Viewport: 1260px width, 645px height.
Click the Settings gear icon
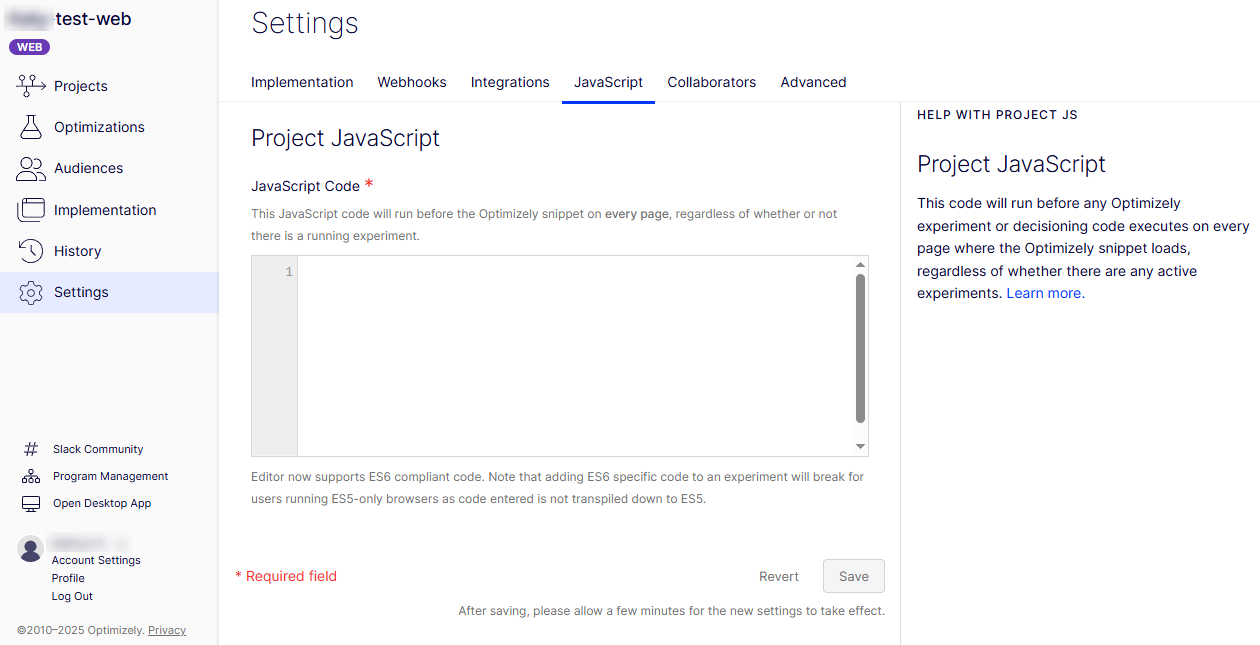tap(31, 292)
